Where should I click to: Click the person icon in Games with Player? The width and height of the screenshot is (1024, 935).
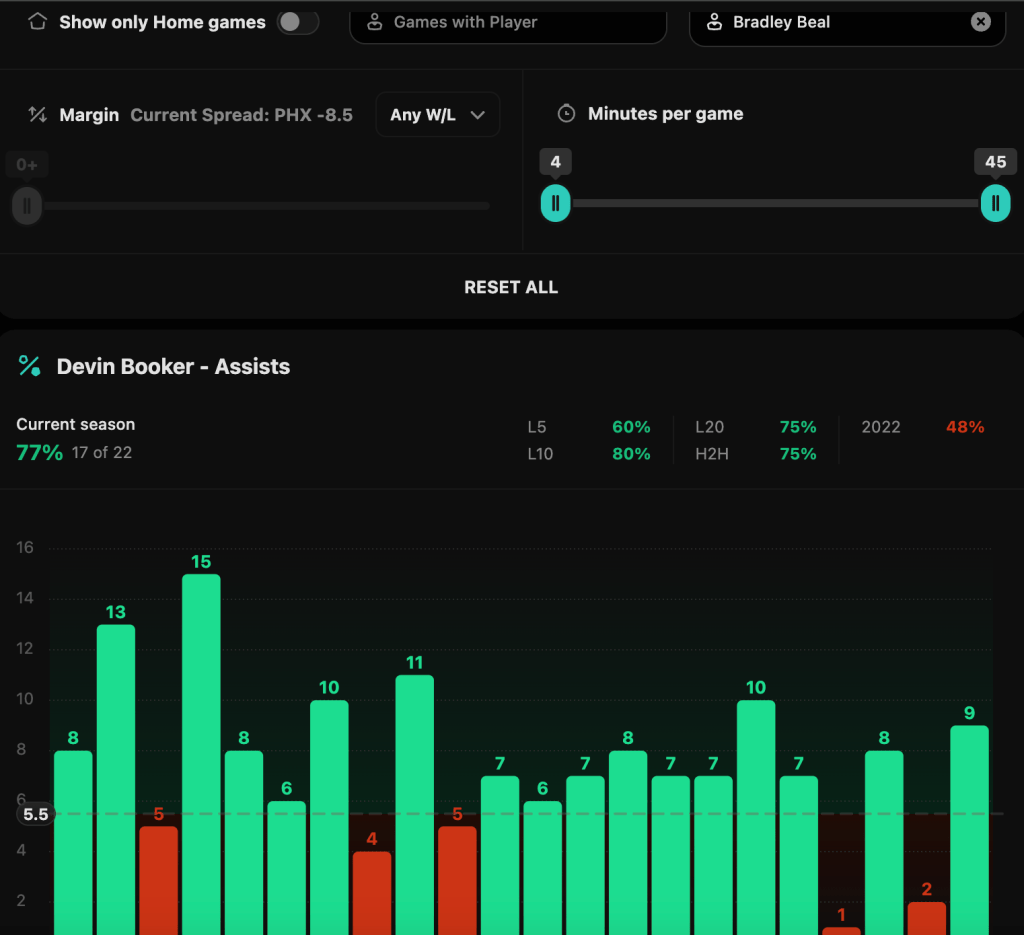click(x=375, y=22)
